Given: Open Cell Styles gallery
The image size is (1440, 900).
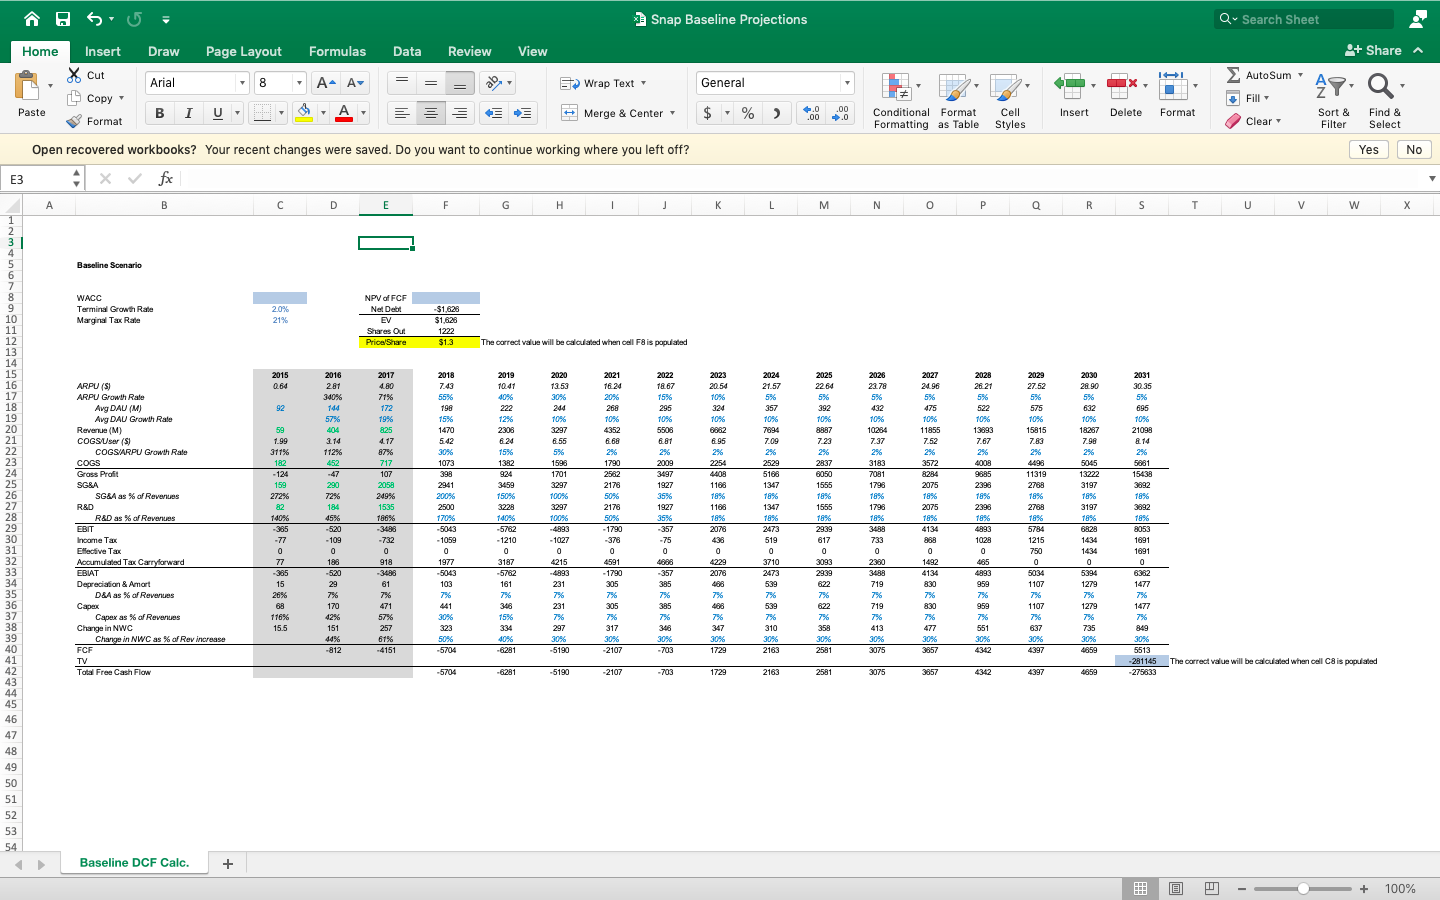Looking at the screenshot, I should pos(1010,100).
